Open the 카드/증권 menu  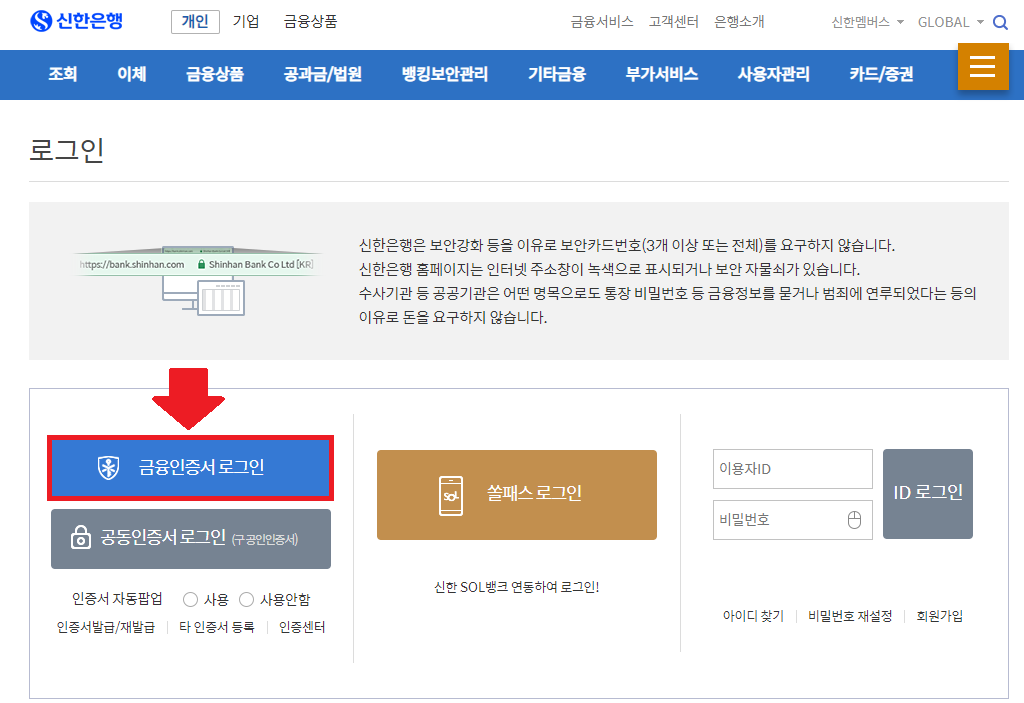[881, 74]
